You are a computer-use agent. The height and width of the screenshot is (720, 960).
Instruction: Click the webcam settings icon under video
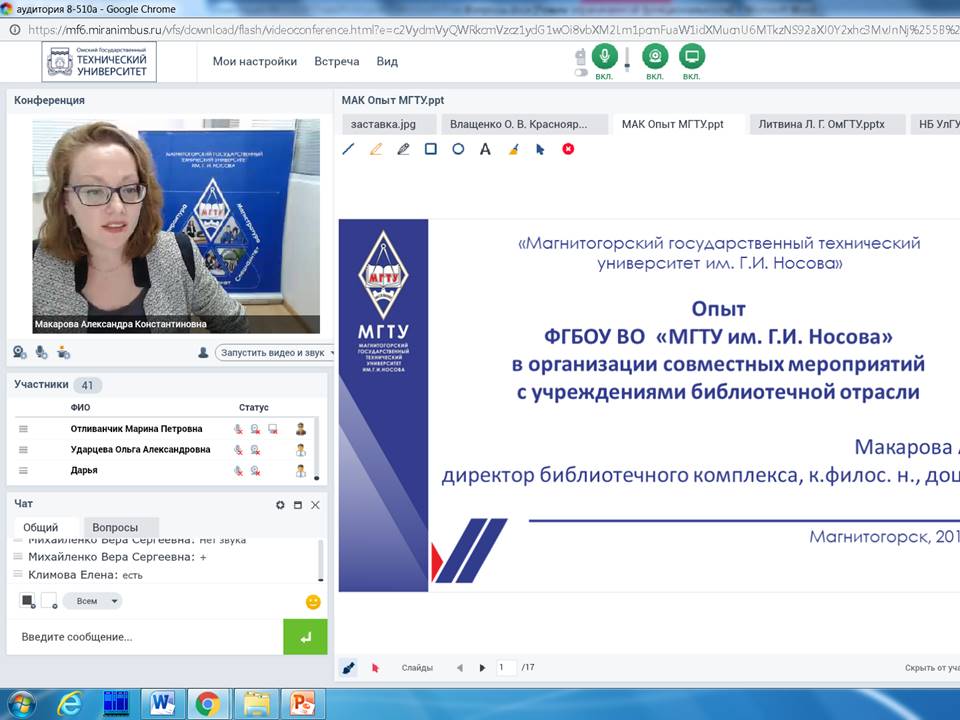tap(20, 352)
